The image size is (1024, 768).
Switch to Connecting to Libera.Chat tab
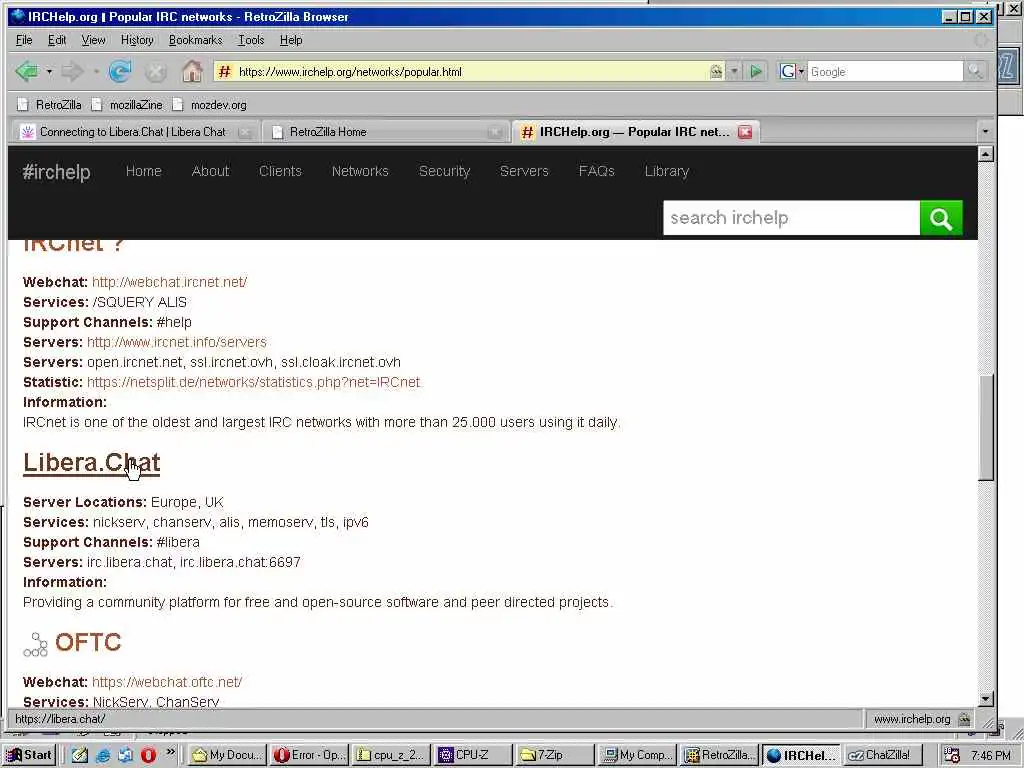pos(133,132)
